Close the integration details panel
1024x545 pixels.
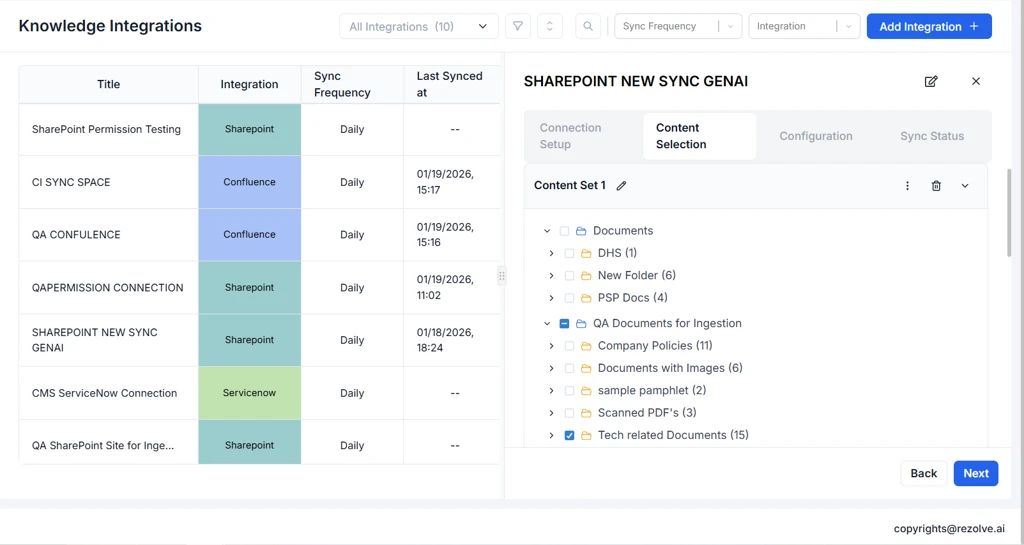pyautogui.click(x=976, y=81)
